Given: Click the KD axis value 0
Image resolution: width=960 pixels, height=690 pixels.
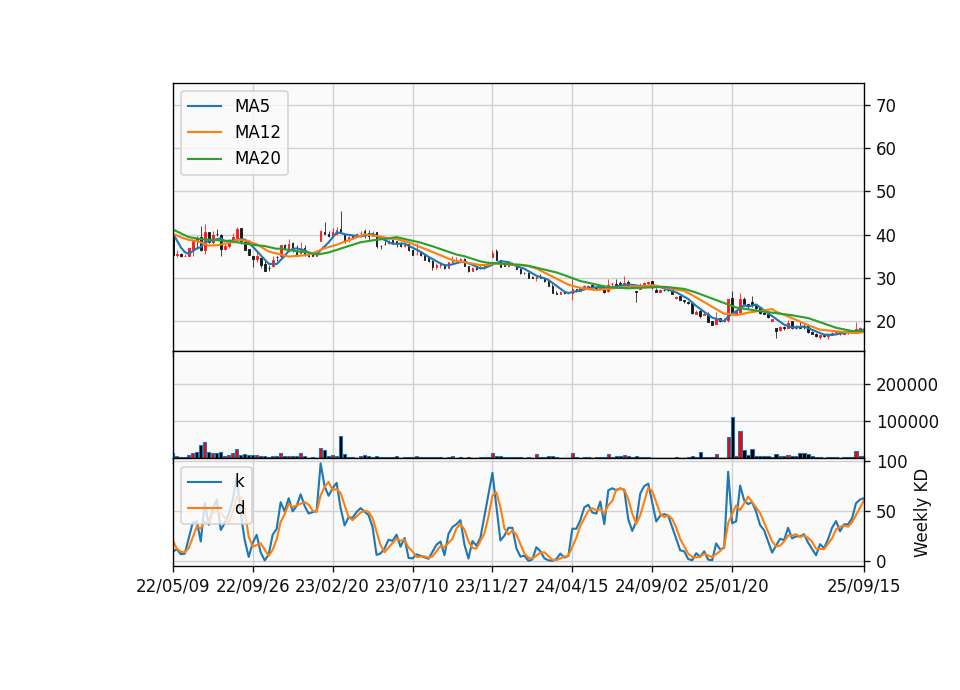Looking at the screenshot, I should (x=881, y=561).
